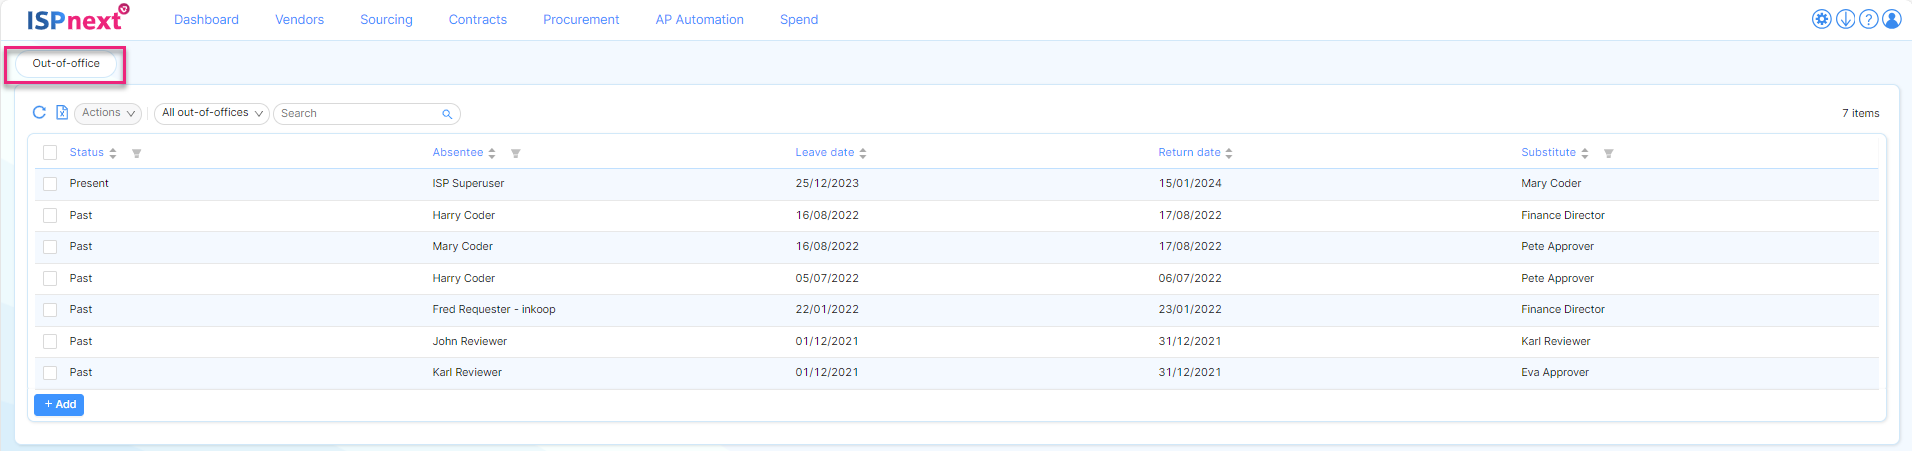The height and width of the screenshot is (451, 1912).
Task: Open the help question mark icon
Action: click(1868, 19)
